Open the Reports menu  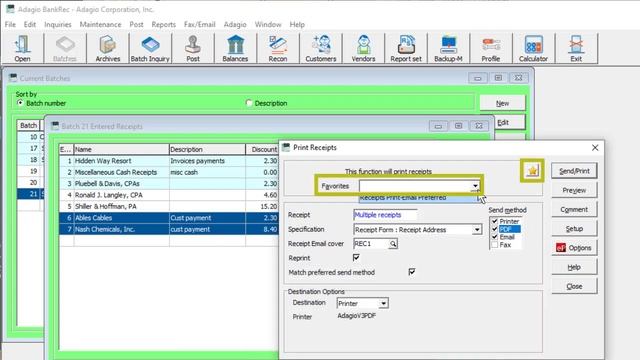(163, 24)
